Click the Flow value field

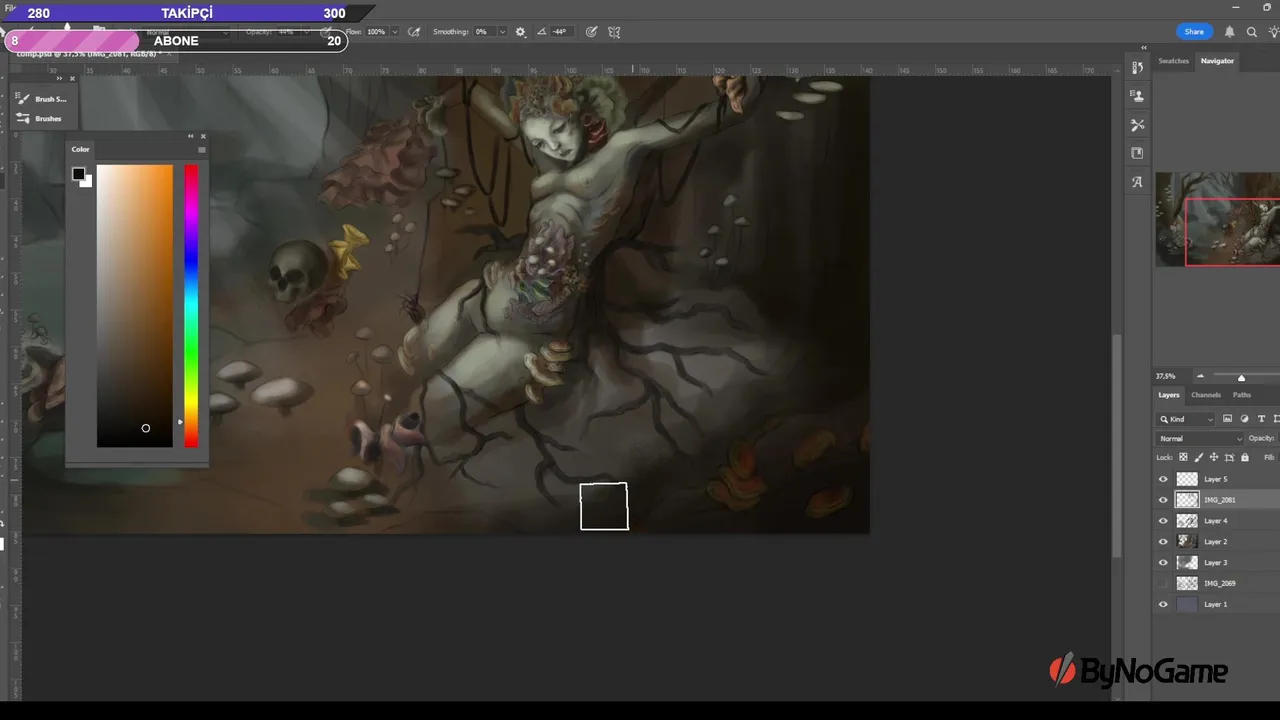tap(377, 32)
